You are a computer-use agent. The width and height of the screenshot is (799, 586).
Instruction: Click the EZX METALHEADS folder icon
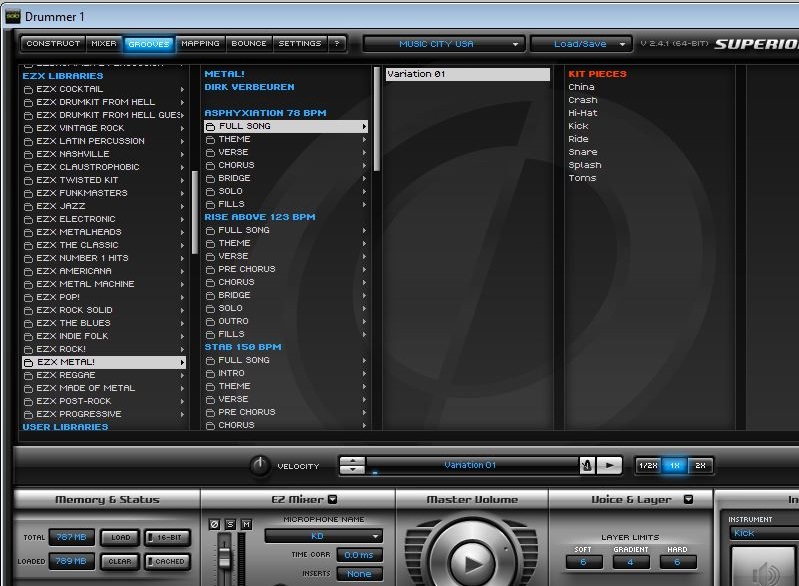[29, 232]
